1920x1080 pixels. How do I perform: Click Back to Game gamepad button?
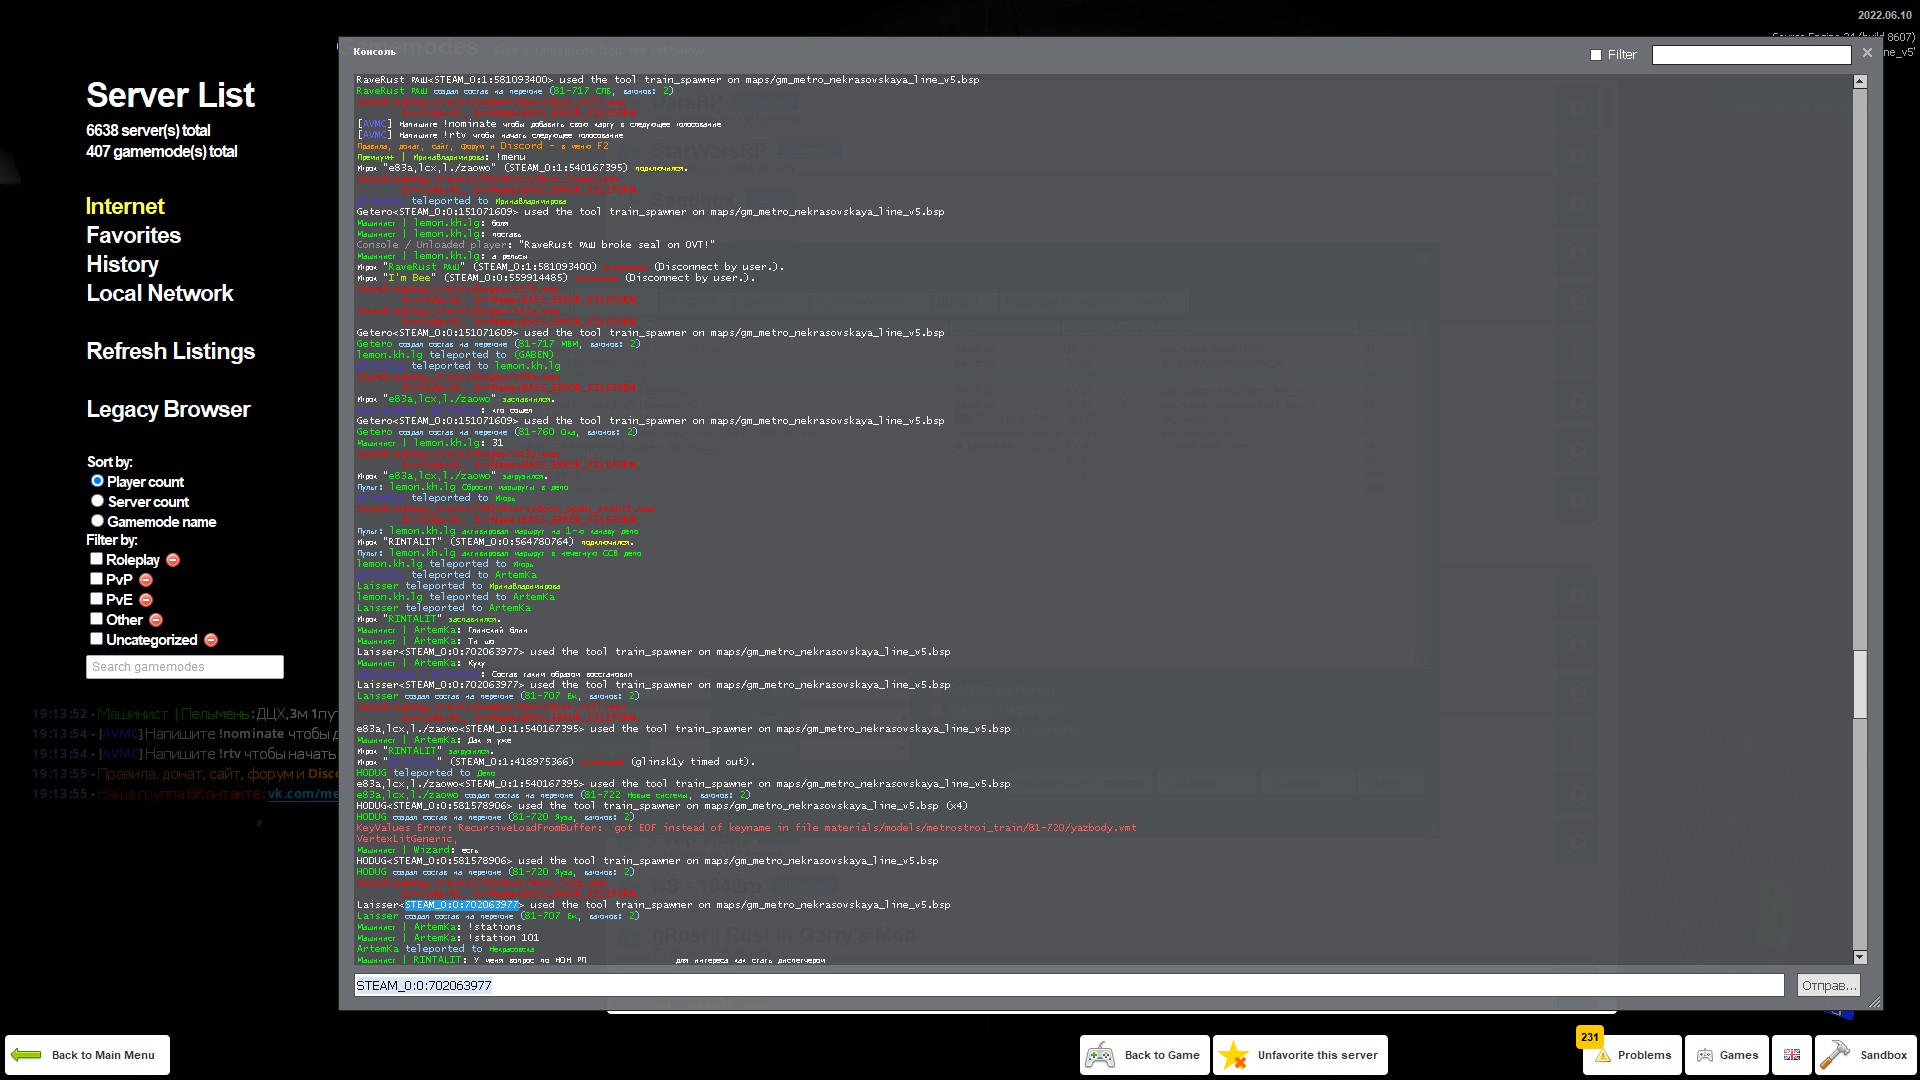(1145, 1055)
